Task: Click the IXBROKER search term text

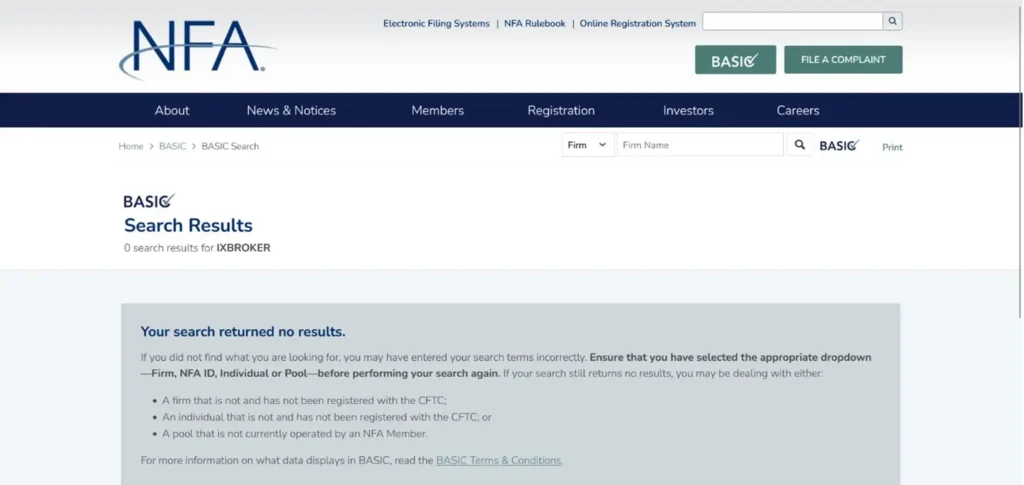Action: [x=244, y=248]
